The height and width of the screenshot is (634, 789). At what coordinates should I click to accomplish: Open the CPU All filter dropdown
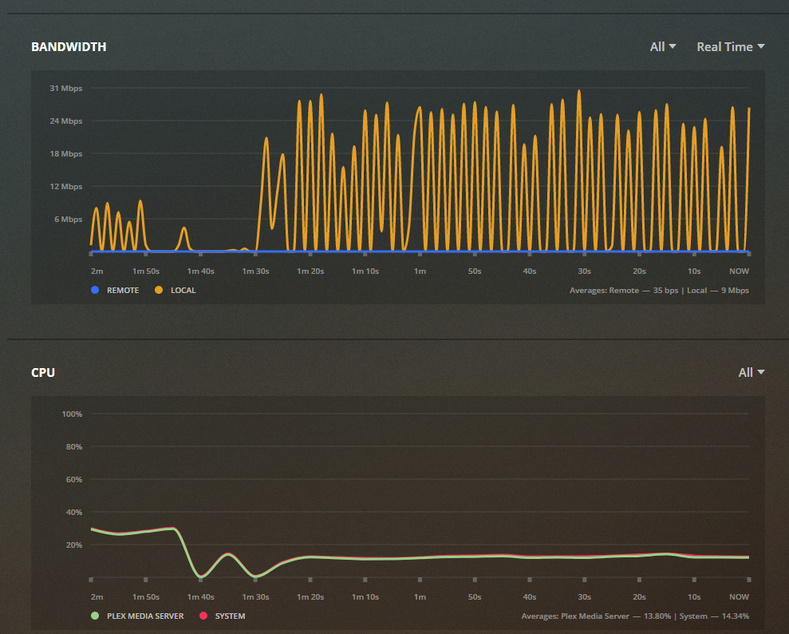point(751,372)
